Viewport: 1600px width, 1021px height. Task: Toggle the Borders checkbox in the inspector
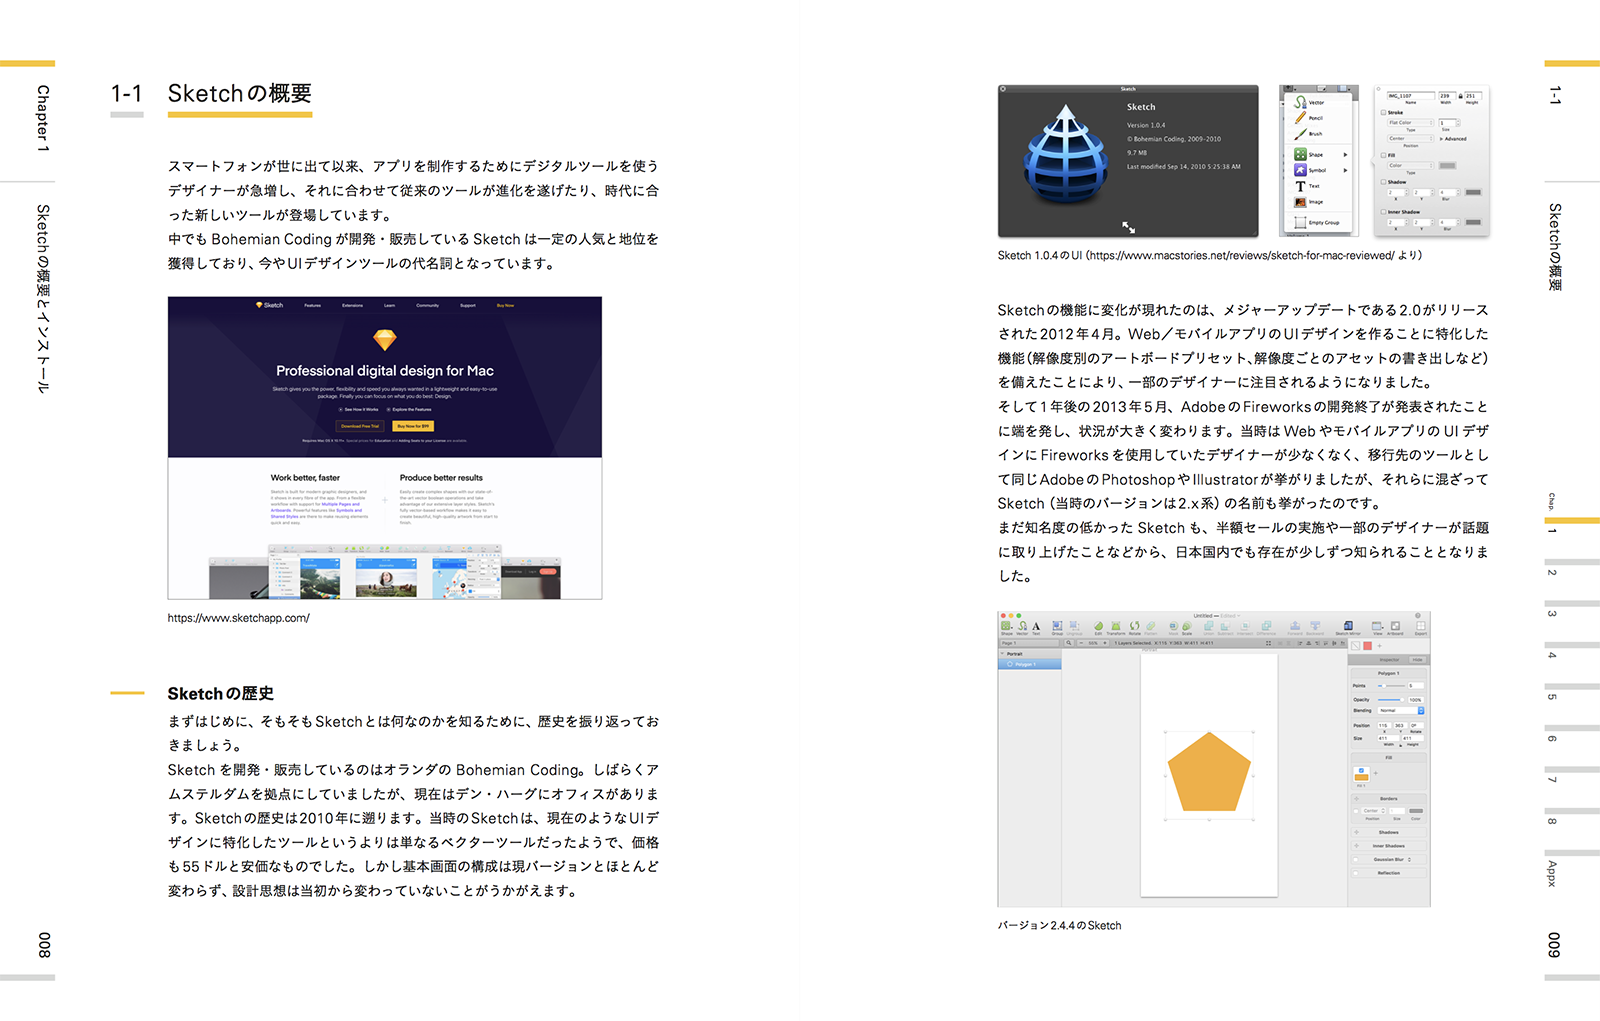pyautogui.click(x=1356, y=811)
